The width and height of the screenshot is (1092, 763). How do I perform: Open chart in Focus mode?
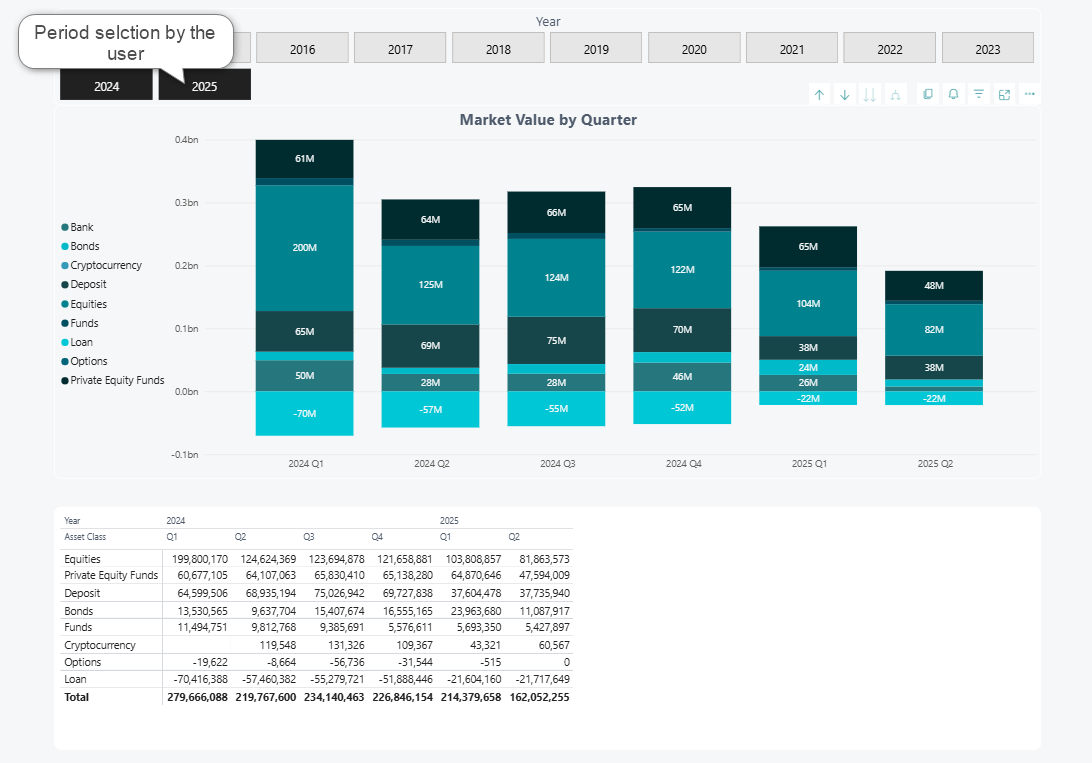click(x=1004, y=94)
